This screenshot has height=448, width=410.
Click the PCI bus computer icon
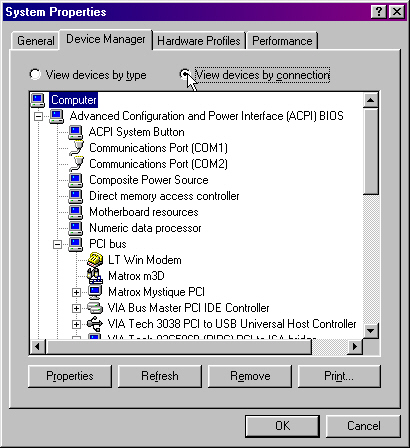(75, 244)
